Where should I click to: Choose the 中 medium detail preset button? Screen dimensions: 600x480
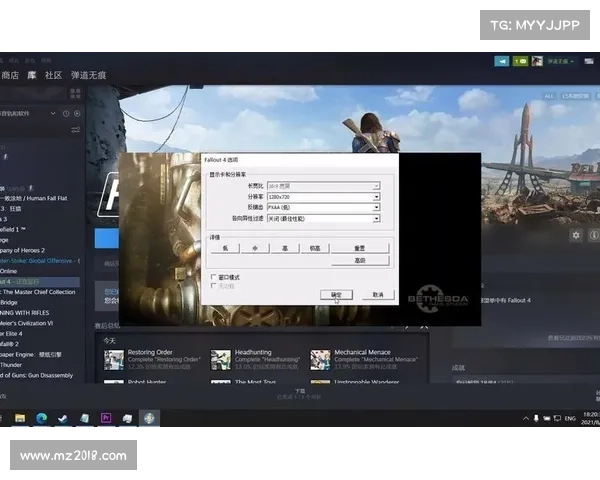(x=255, y=248)
